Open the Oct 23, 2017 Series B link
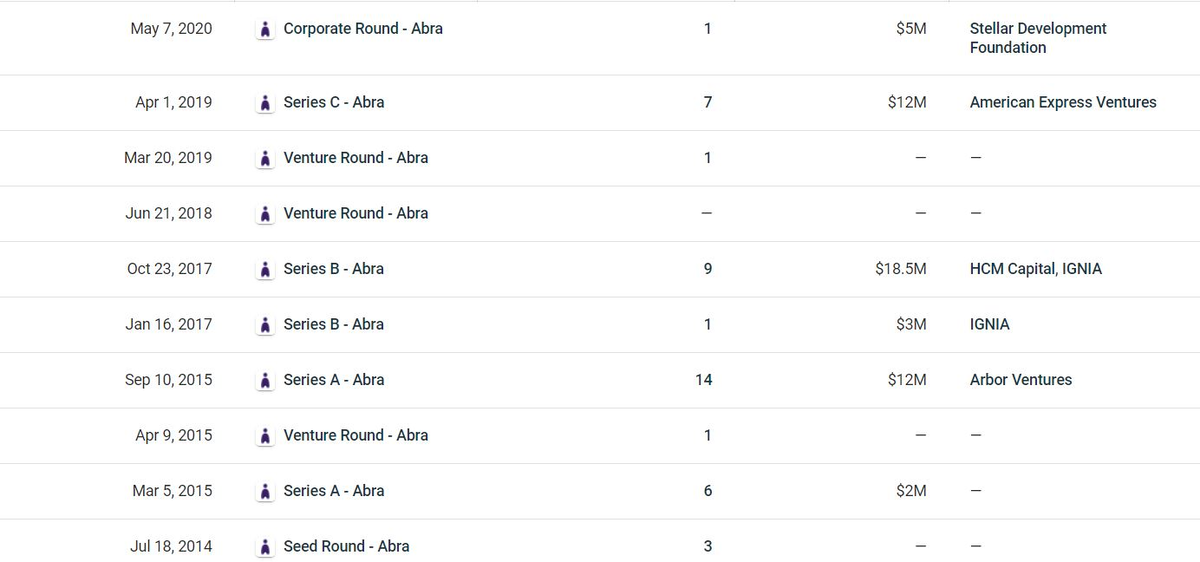This screenshot has height=562, width=1200. click(334, 268)
